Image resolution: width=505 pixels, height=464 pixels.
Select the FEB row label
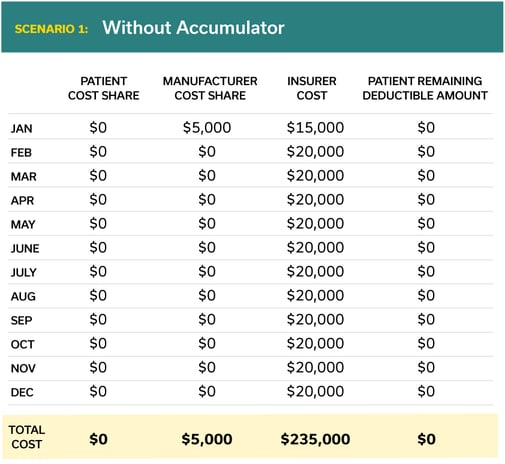pos(21,152)
